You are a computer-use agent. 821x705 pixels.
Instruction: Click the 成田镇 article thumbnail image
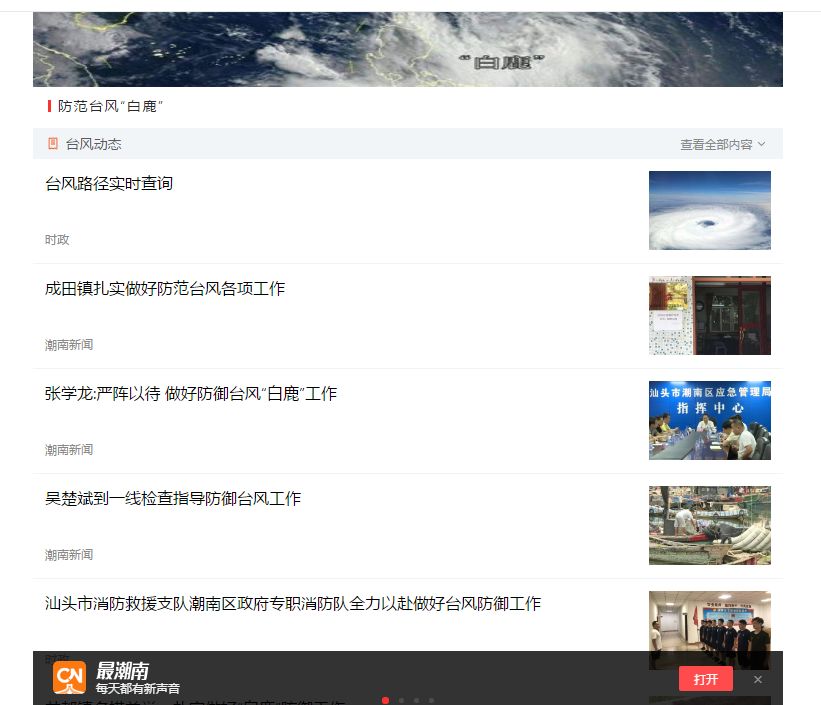(x=709, y=315)
